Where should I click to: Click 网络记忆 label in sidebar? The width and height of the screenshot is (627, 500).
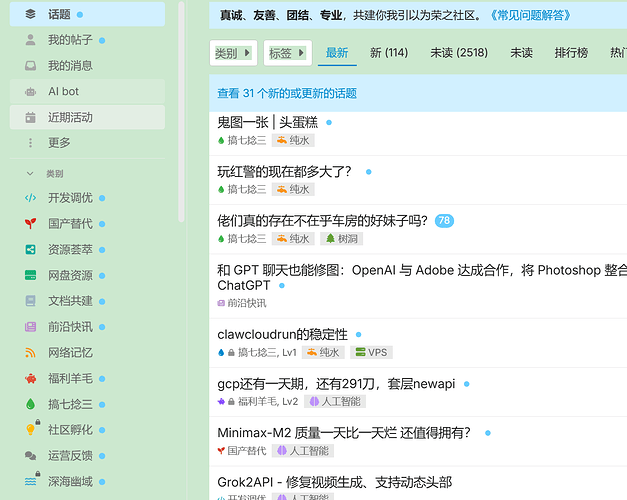70,353
